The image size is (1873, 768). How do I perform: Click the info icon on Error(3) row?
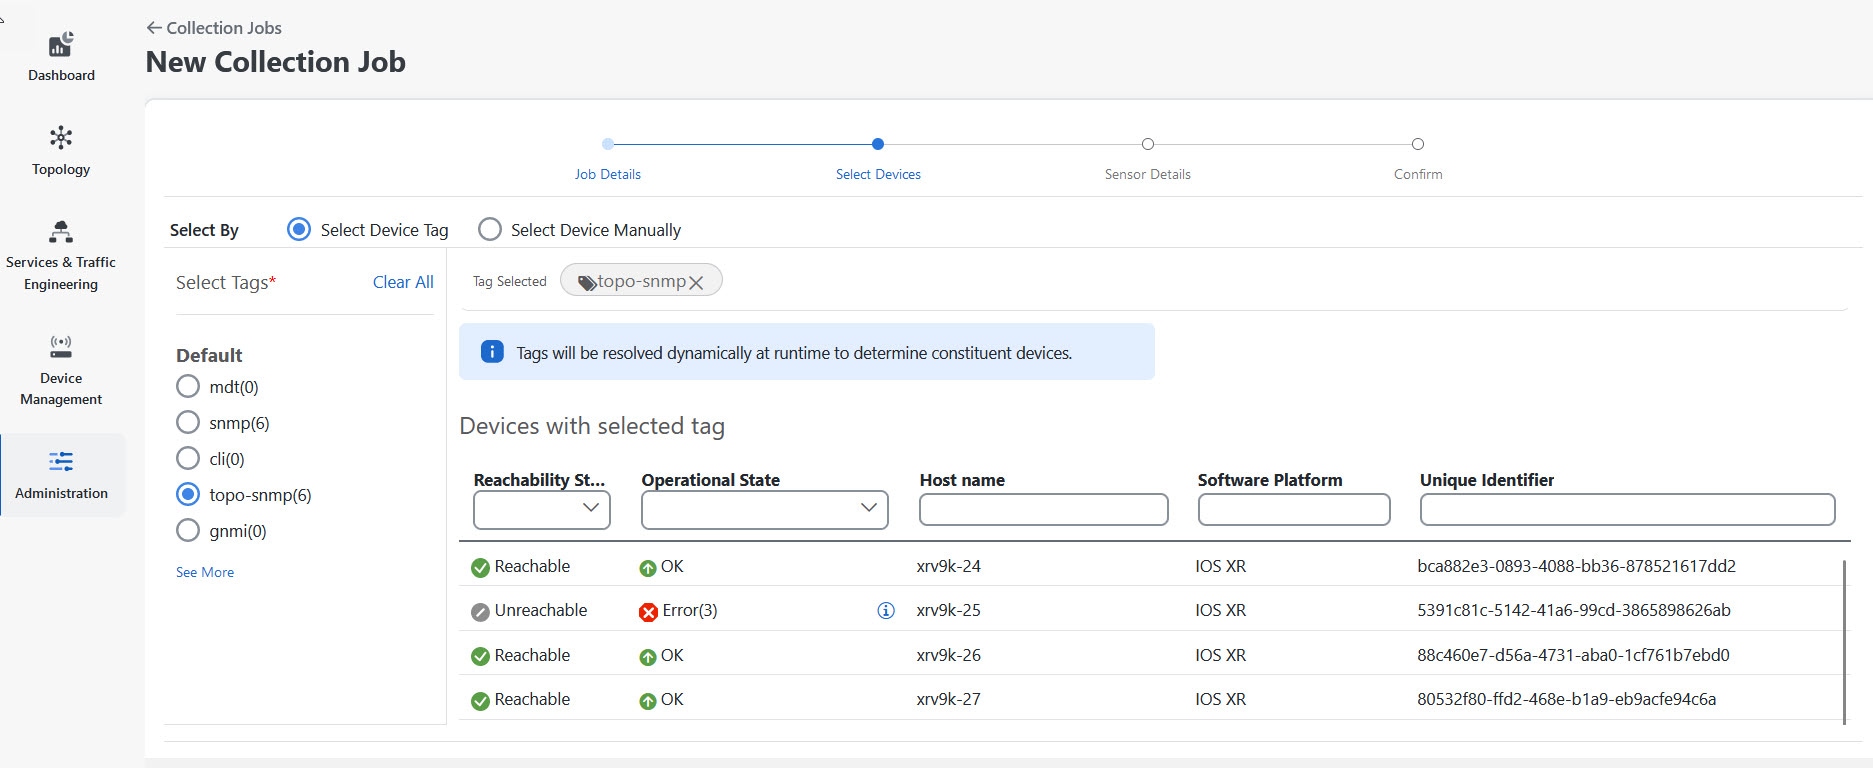pos(886,611)
